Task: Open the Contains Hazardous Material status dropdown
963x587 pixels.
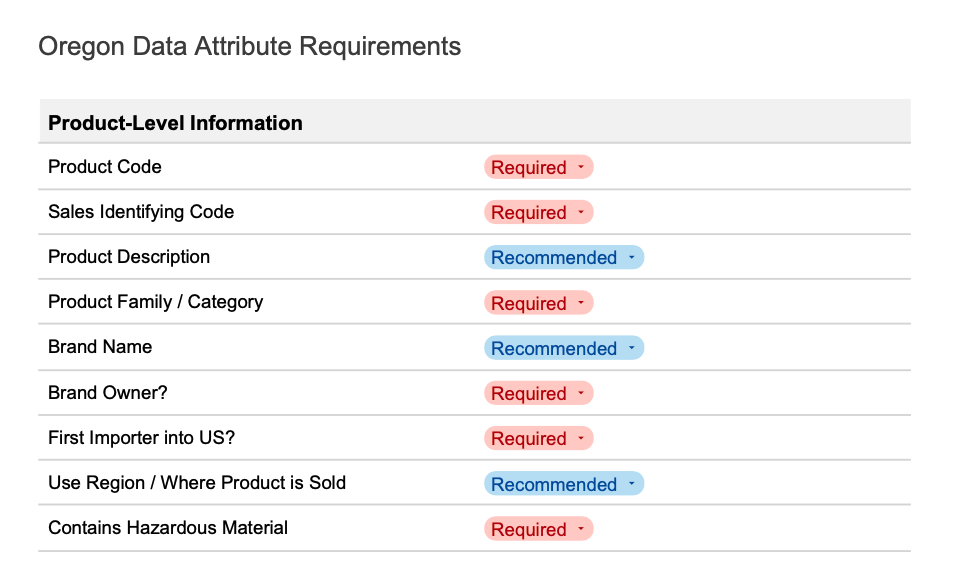Action: tap(538, 528)
